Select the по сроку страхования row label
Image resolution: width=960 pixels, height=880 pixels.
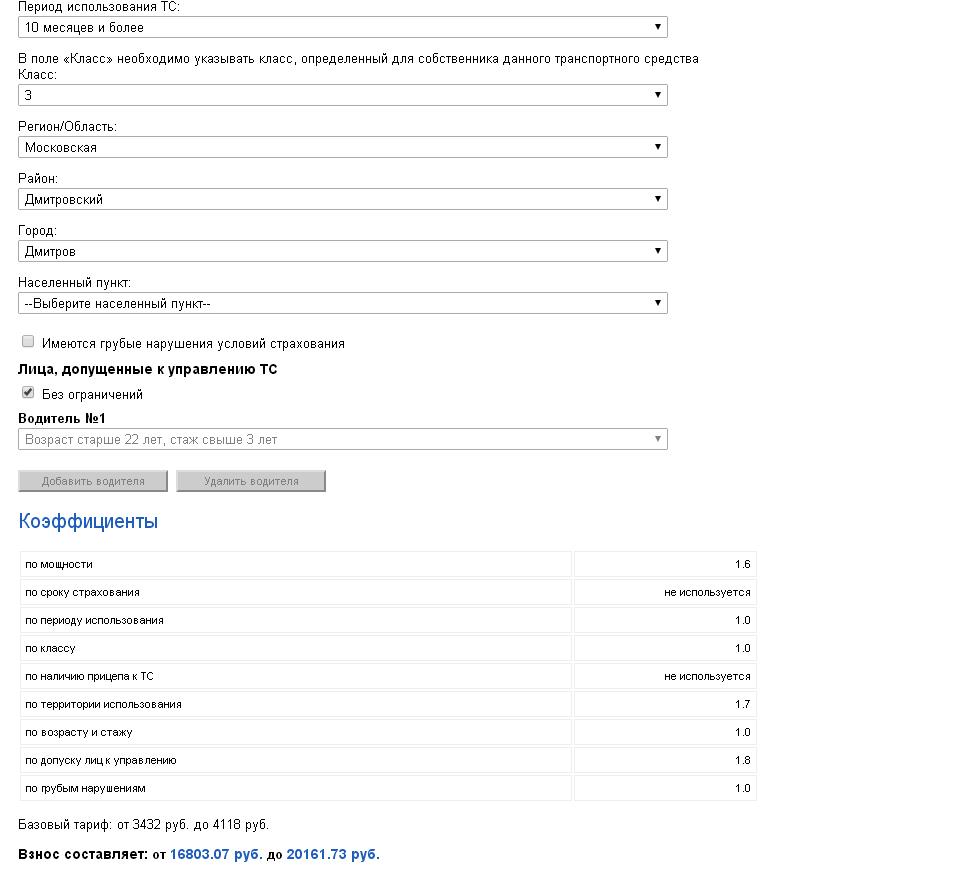click(x=82, y=592)
